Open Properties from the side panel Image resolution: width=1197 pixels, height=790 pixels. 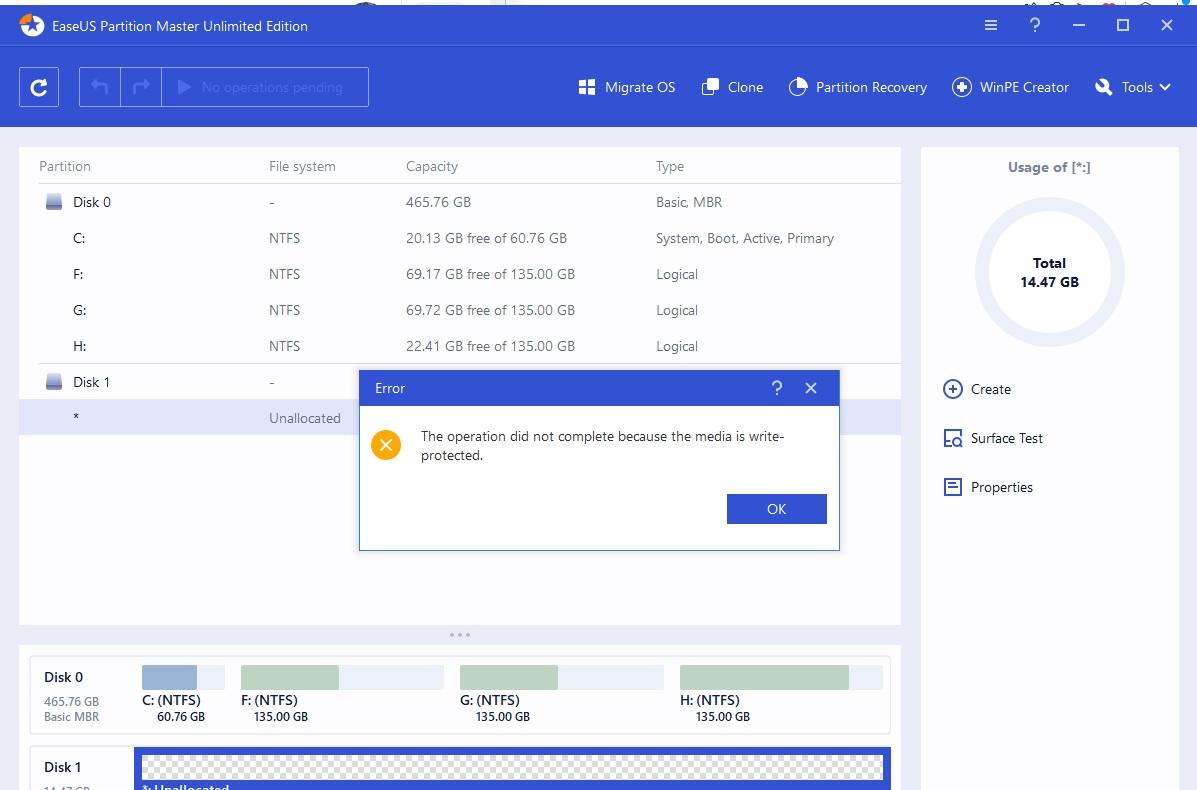(x=988, y=487)
